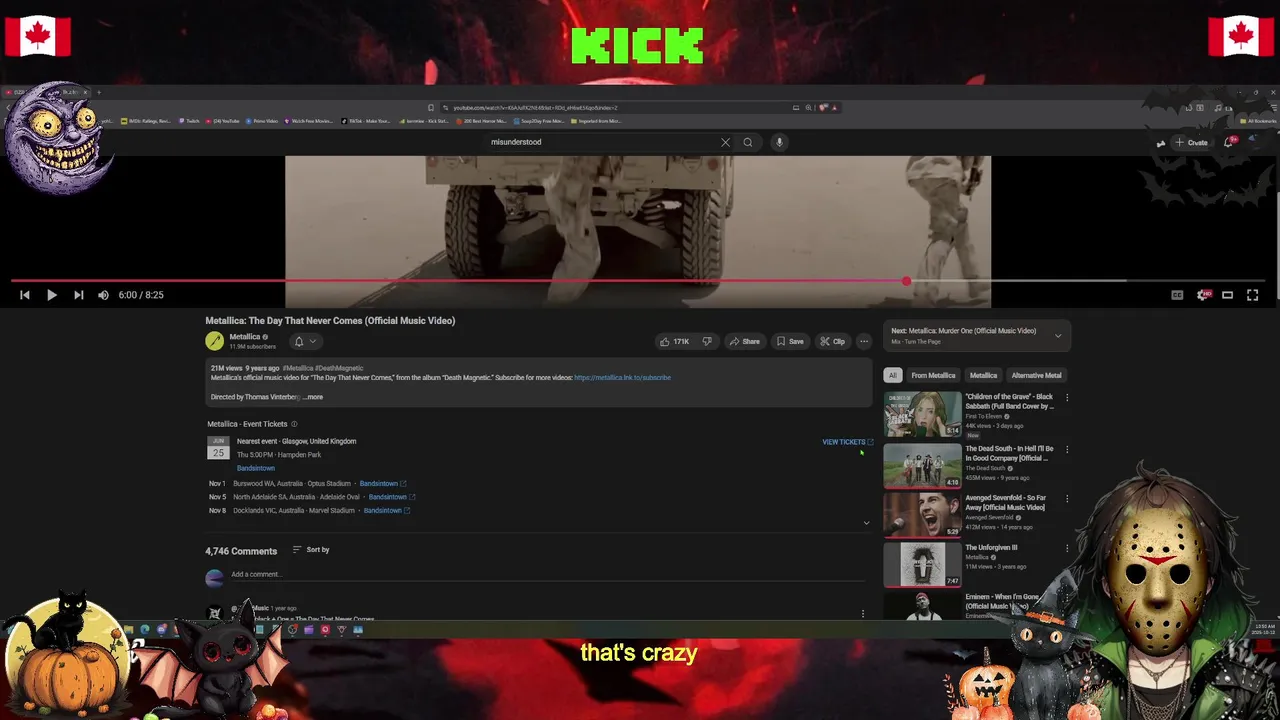
Task: Open the Create video menu
Action: point(1191,142)
